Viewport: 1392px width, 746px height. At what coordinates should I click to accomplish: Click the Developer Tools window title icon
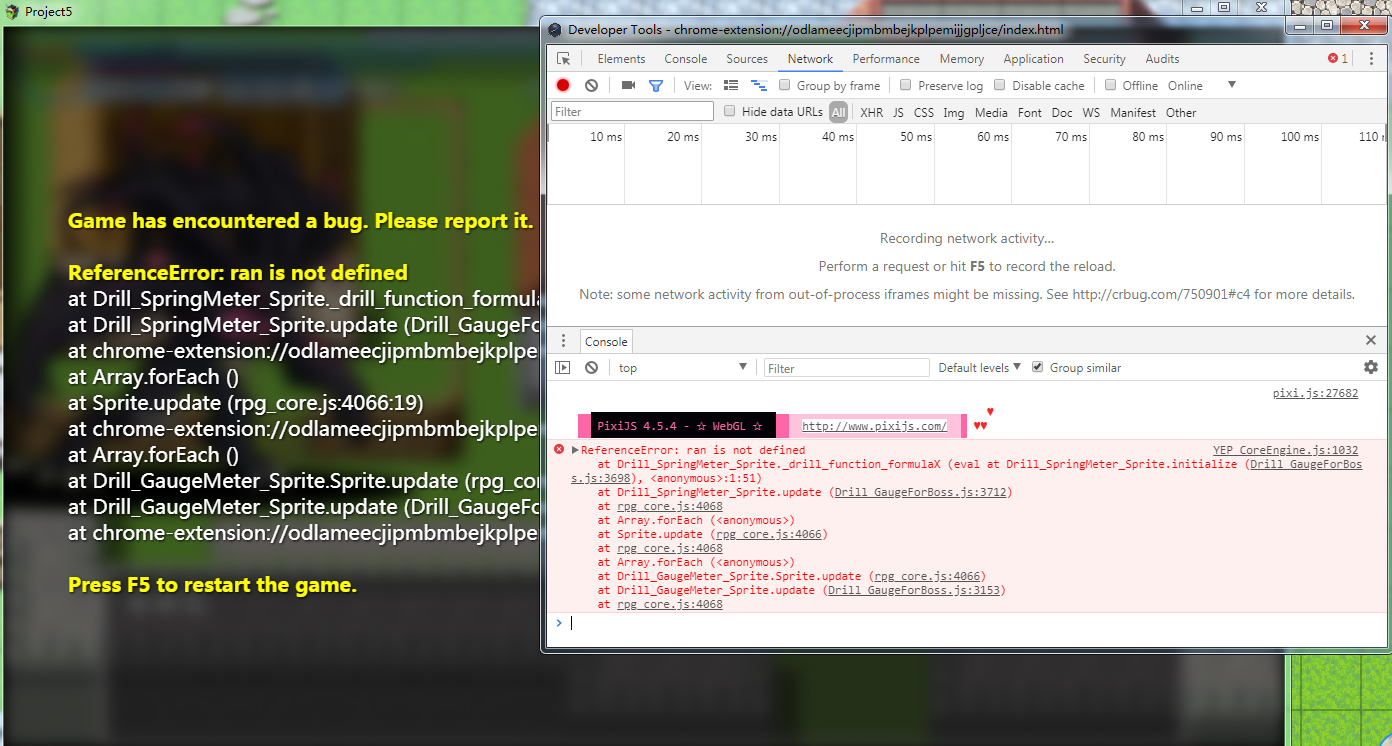pos(555,30)
